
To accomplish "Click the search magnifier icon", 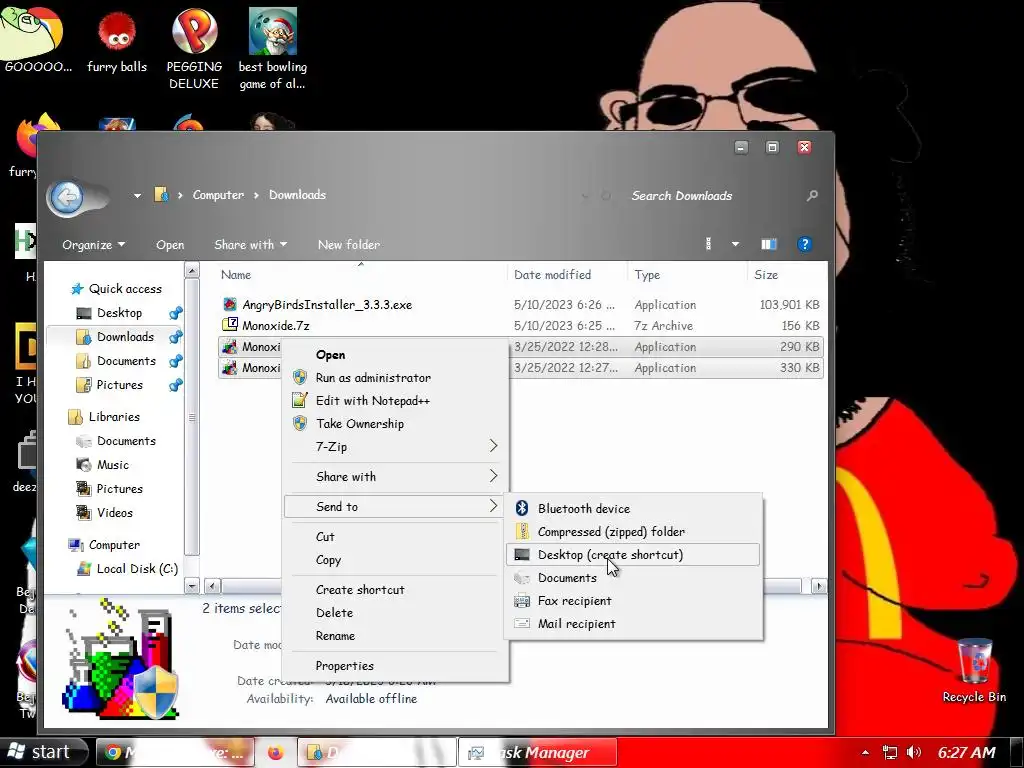I will click(x=812, y=195).
